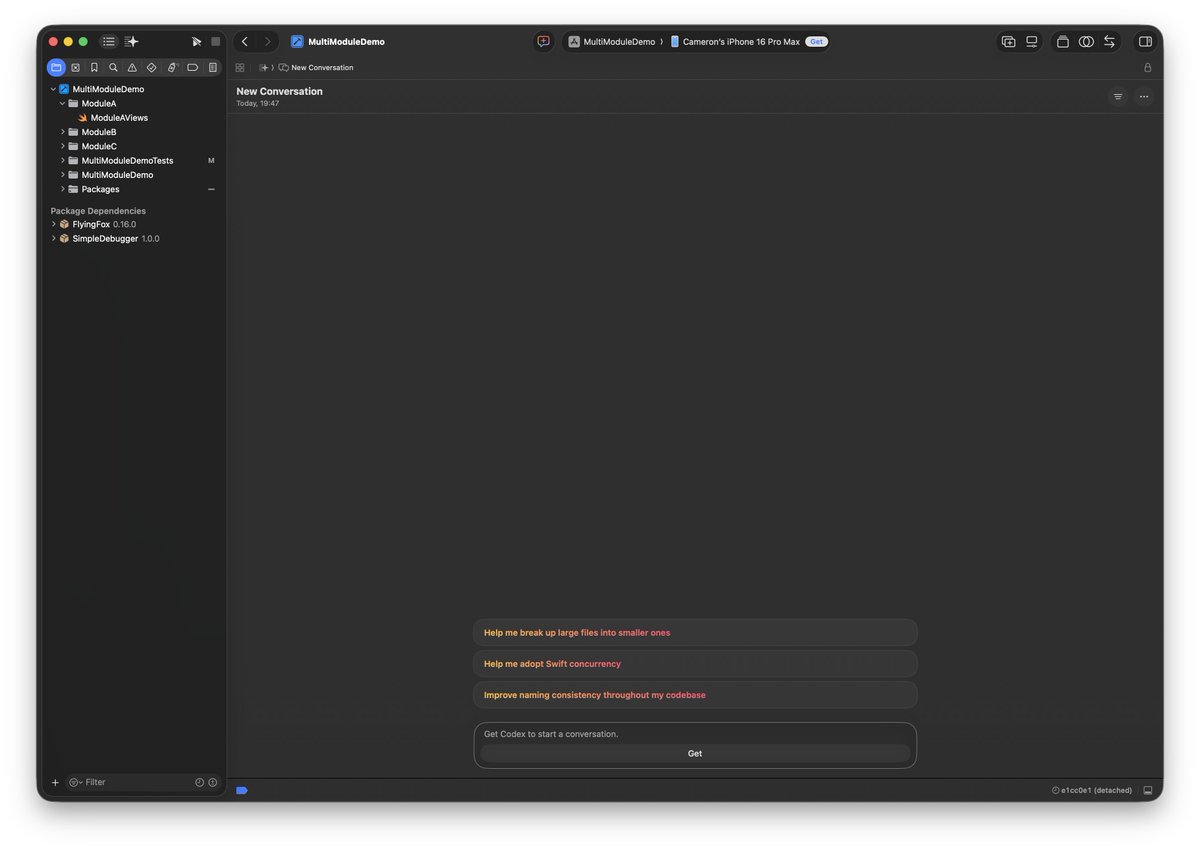Expand the Packages folder

click(62, 189)
